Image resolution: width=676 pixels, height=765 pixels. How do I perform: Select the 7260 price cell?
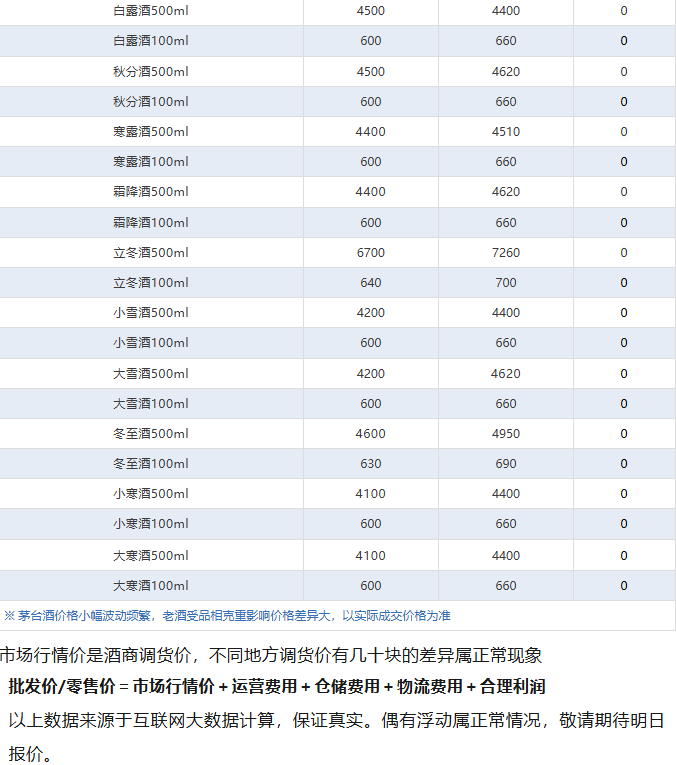click(x=505, y=253)
